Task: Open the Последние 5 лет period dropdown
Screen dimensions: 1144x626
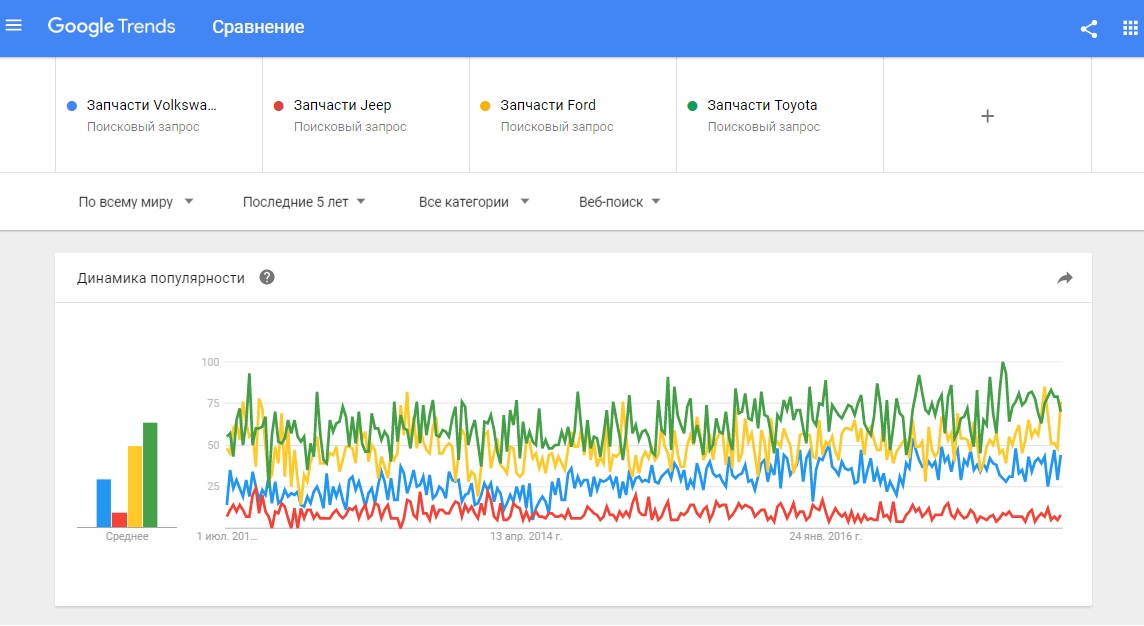Action: point(304,202)
